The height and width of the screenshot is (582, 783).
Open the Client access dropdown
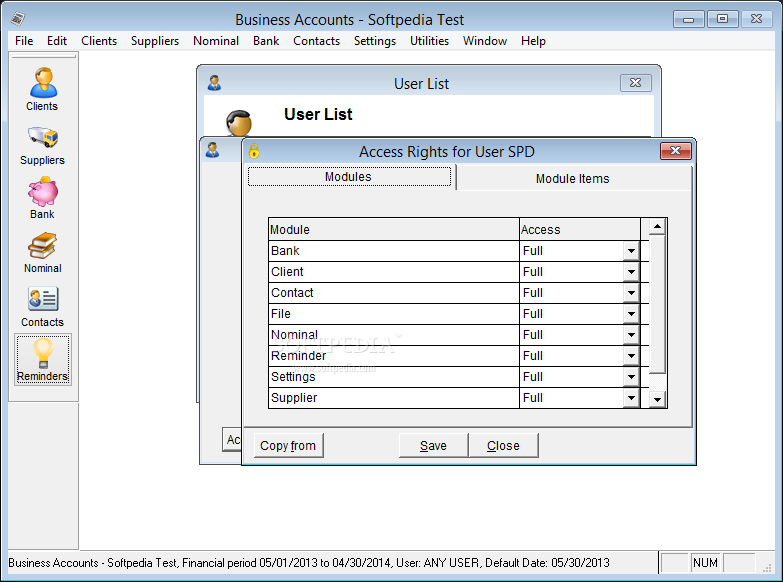tap(631, 272)
